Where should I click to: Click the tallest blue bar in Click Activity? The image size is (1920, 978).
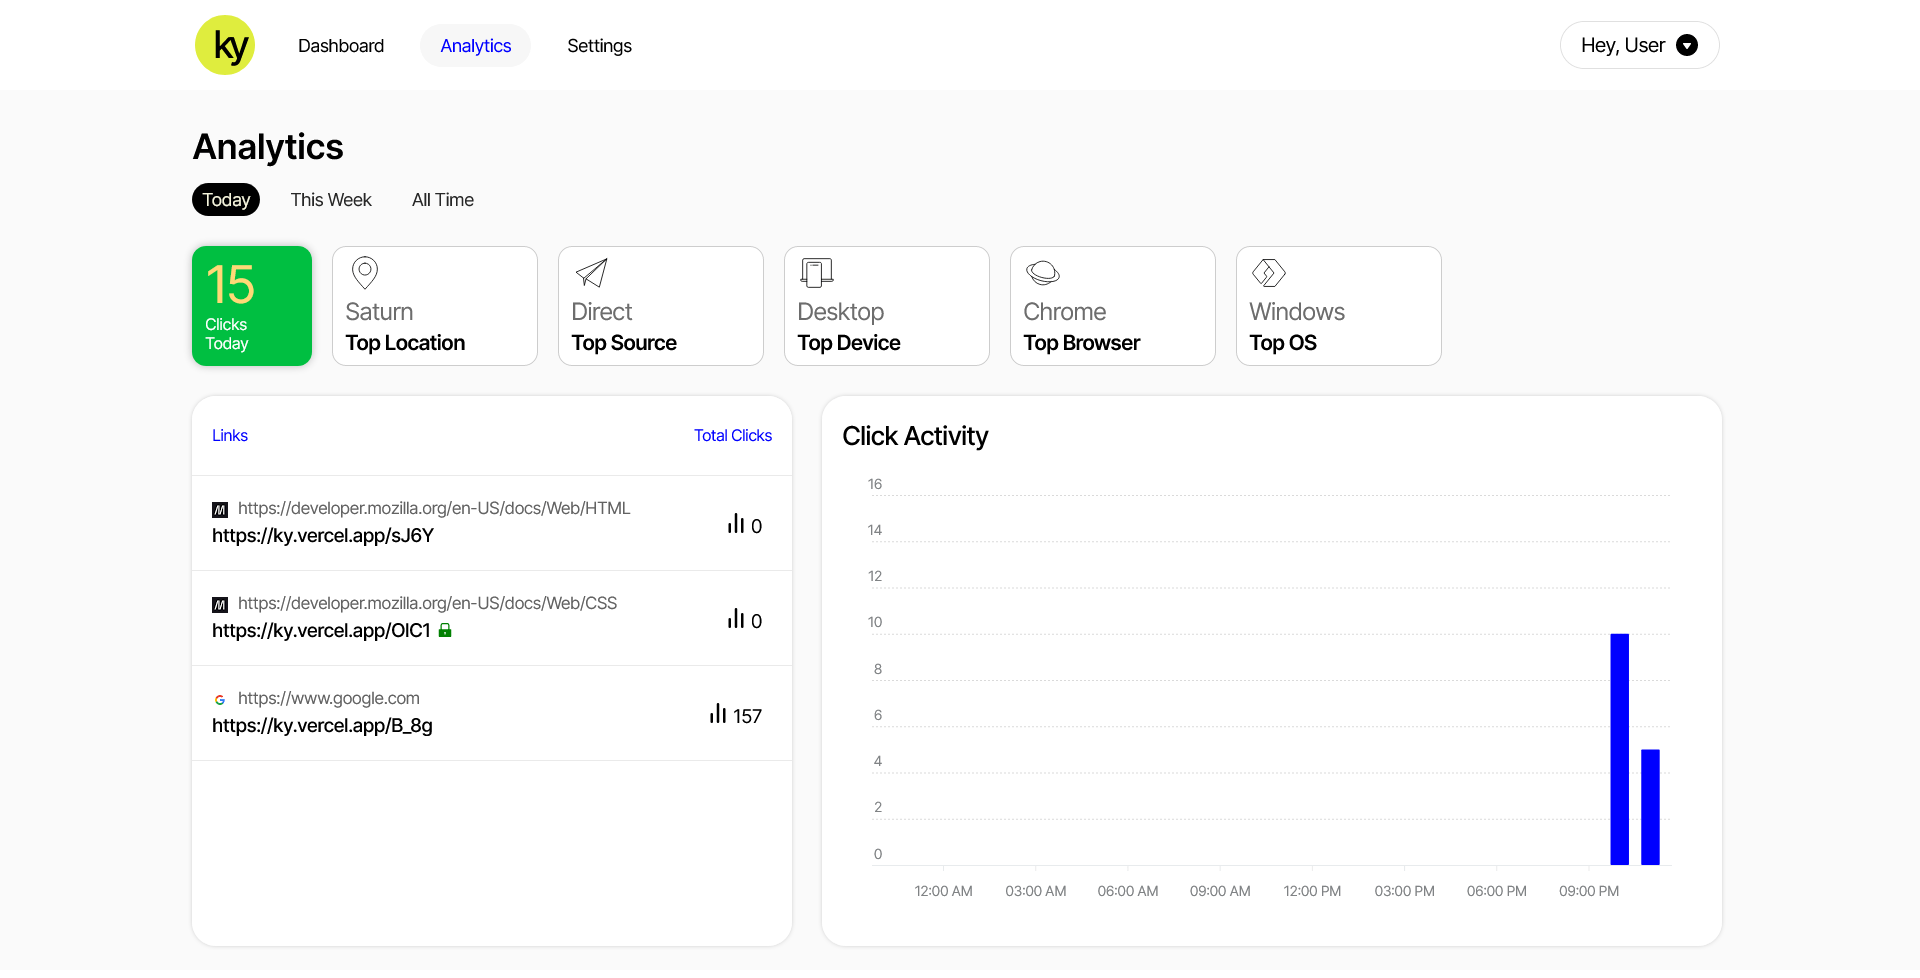1620,748
